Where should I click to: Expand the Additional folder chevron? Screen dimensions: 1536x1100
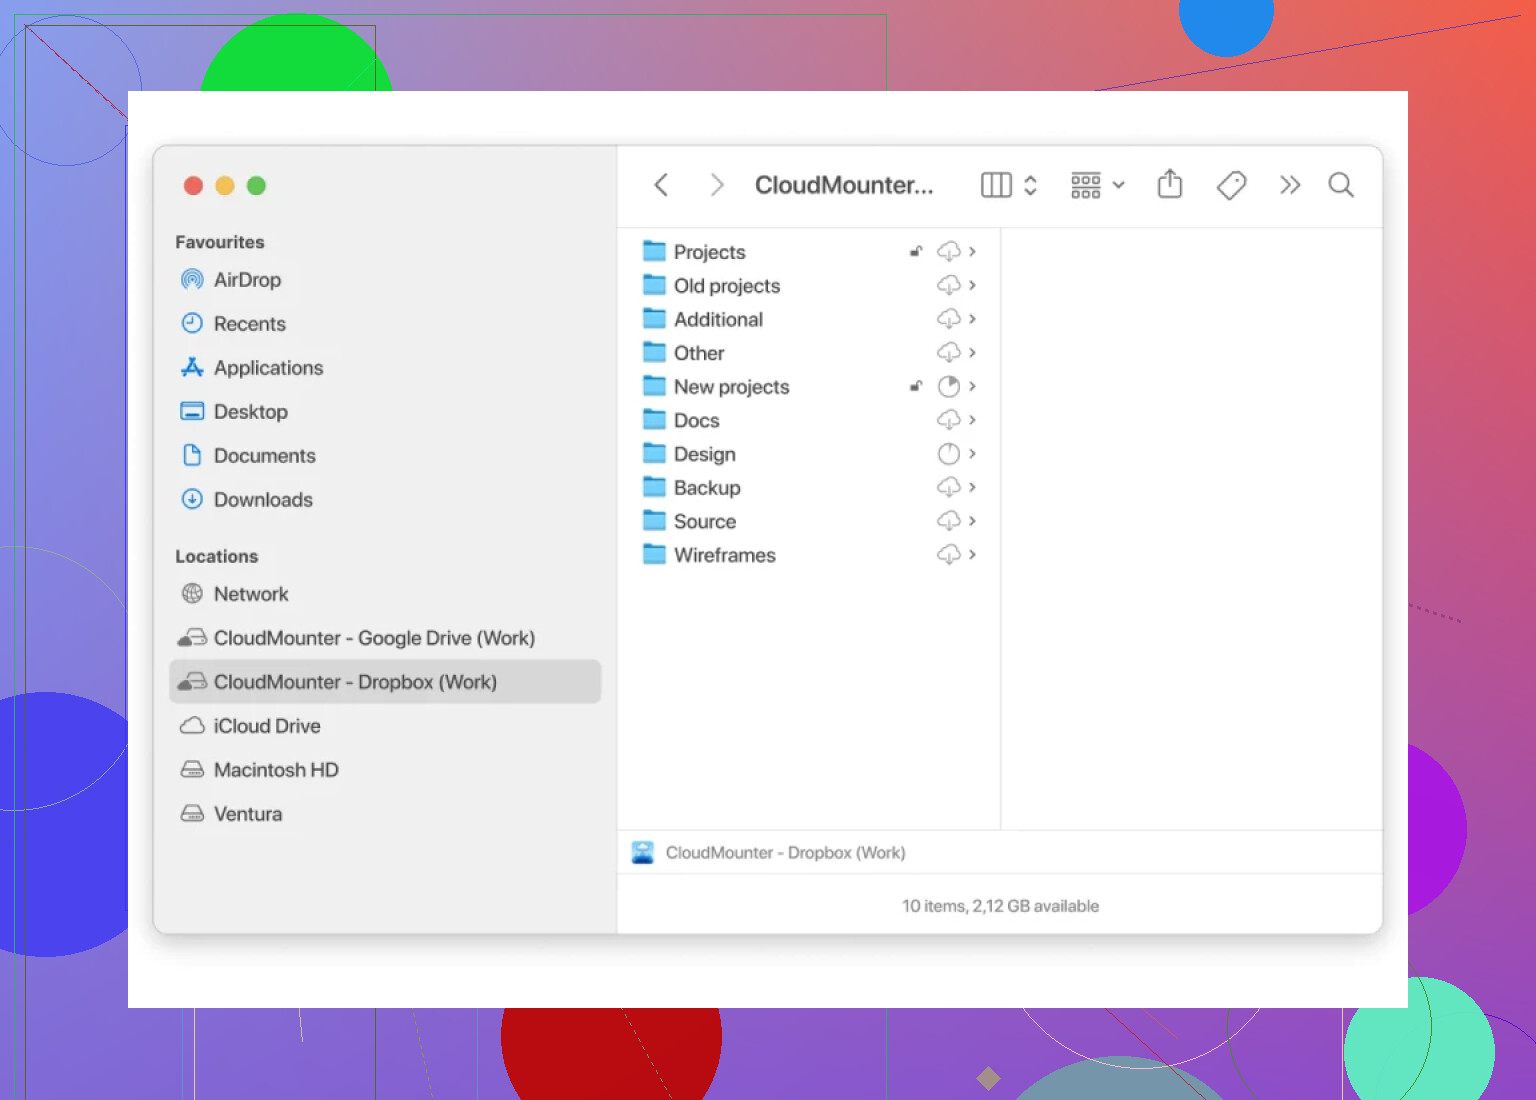click(972, 319)
